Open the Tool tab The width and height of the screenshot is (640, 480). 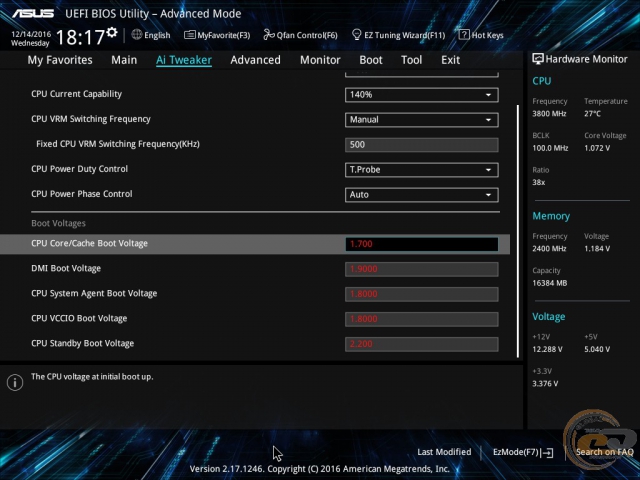coord(411,60)
